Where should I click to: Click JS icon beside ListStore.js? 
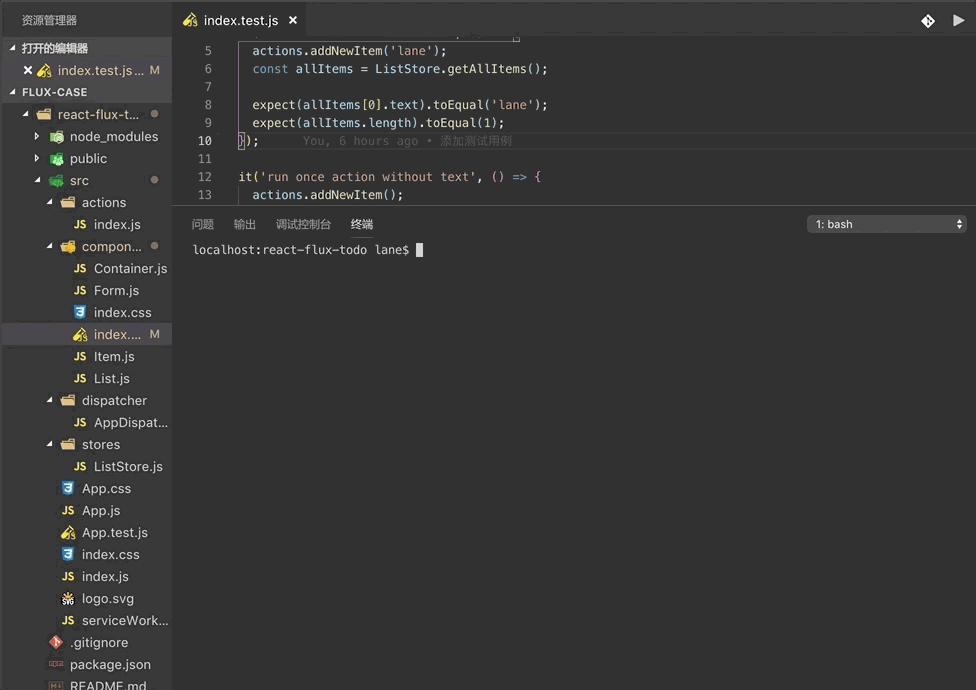[80, 467]
